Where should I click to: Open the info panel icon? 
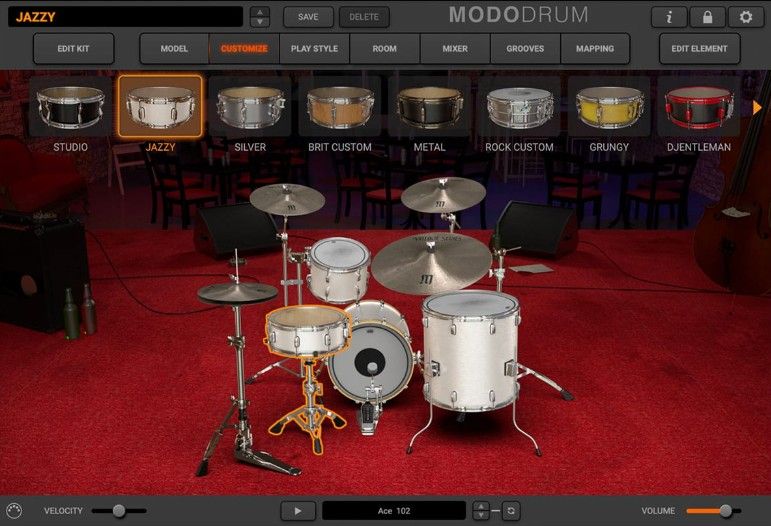668,17
